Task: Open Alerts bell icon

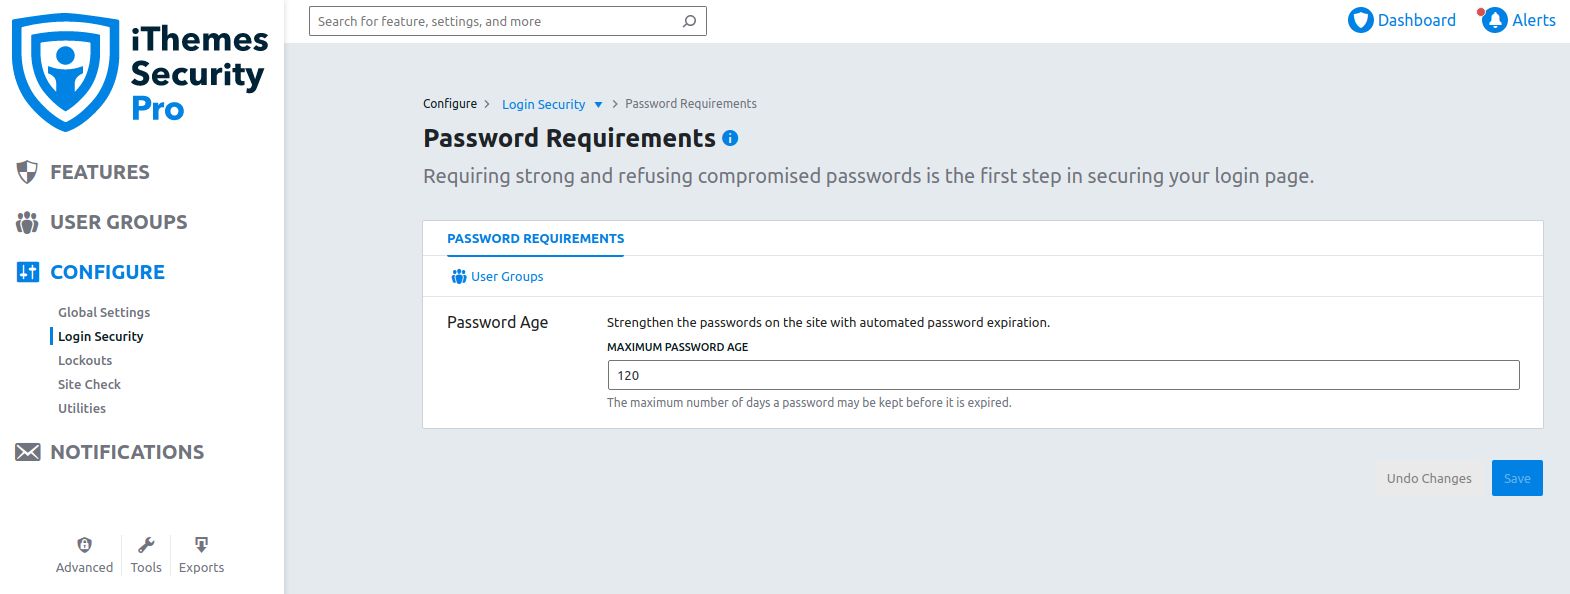Action: click(1494, 20)
